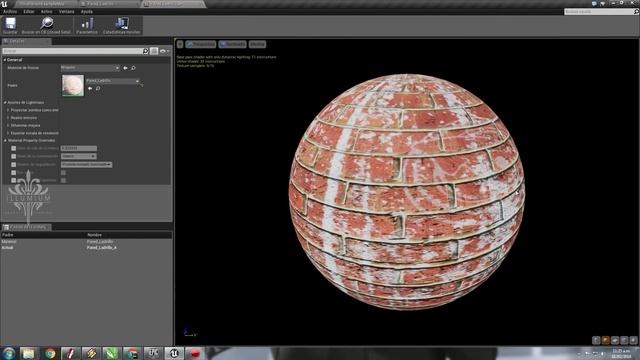Open blend mode dropdown in overrides

click(x=79, y=156)
